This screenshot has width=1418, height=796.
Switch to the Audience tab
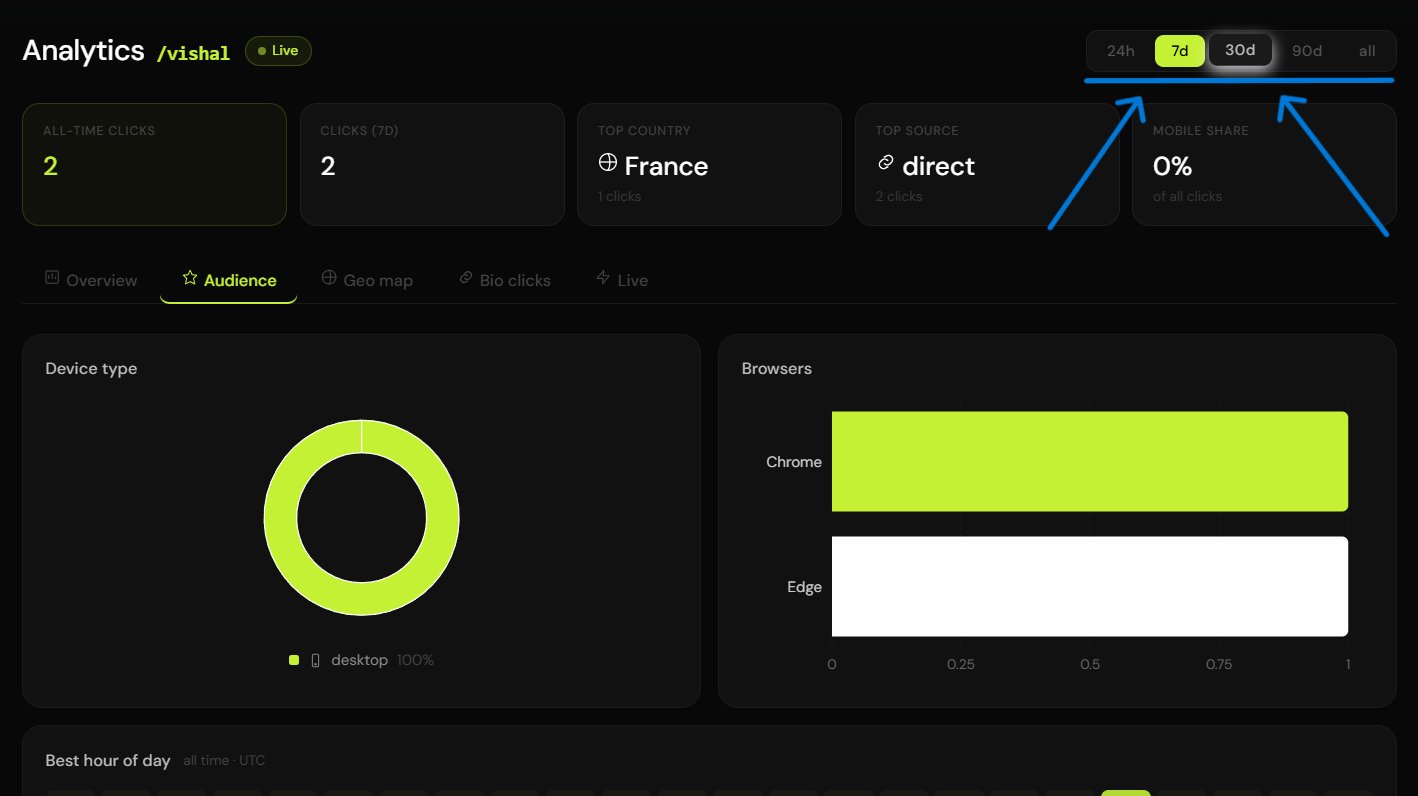229,280
